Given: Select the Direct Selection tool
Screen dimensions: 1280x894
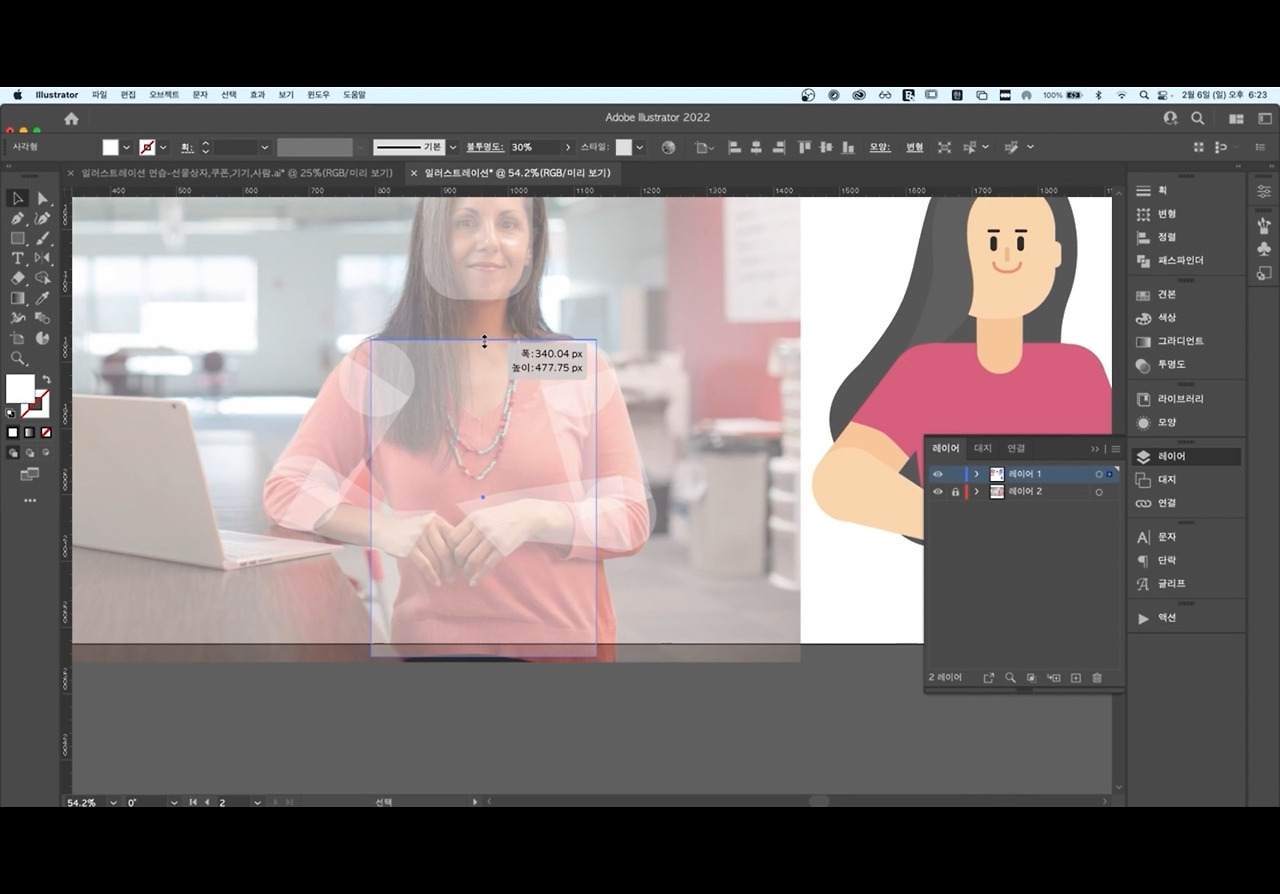Looking at the screenshot, I should [43, 199].
